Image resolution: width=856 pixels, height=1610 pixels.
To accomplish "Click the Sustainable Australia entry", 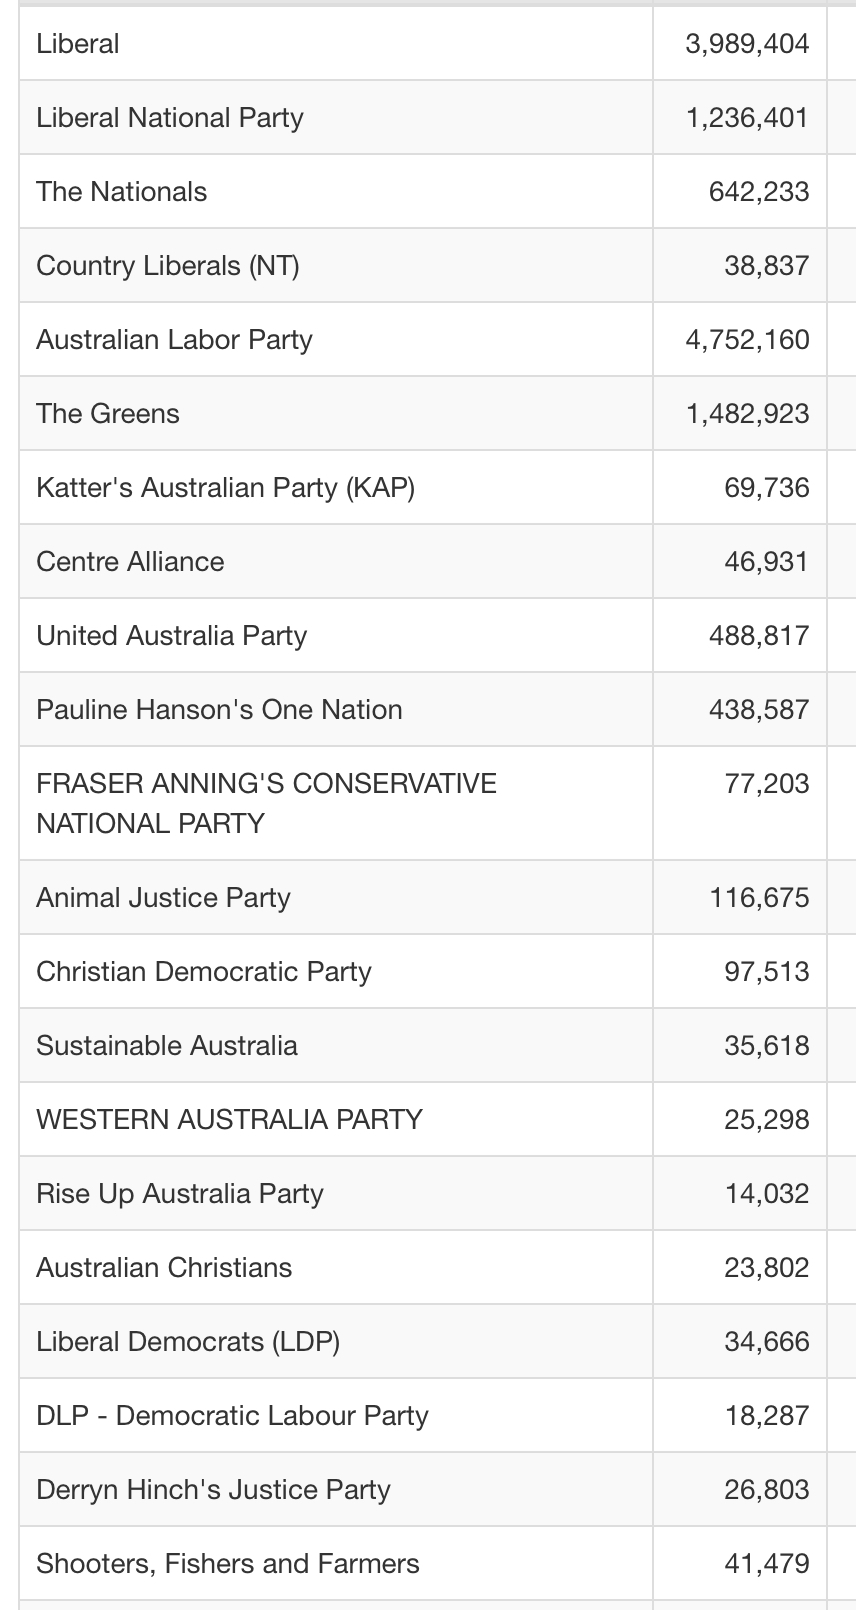I will pos(167,1046).
